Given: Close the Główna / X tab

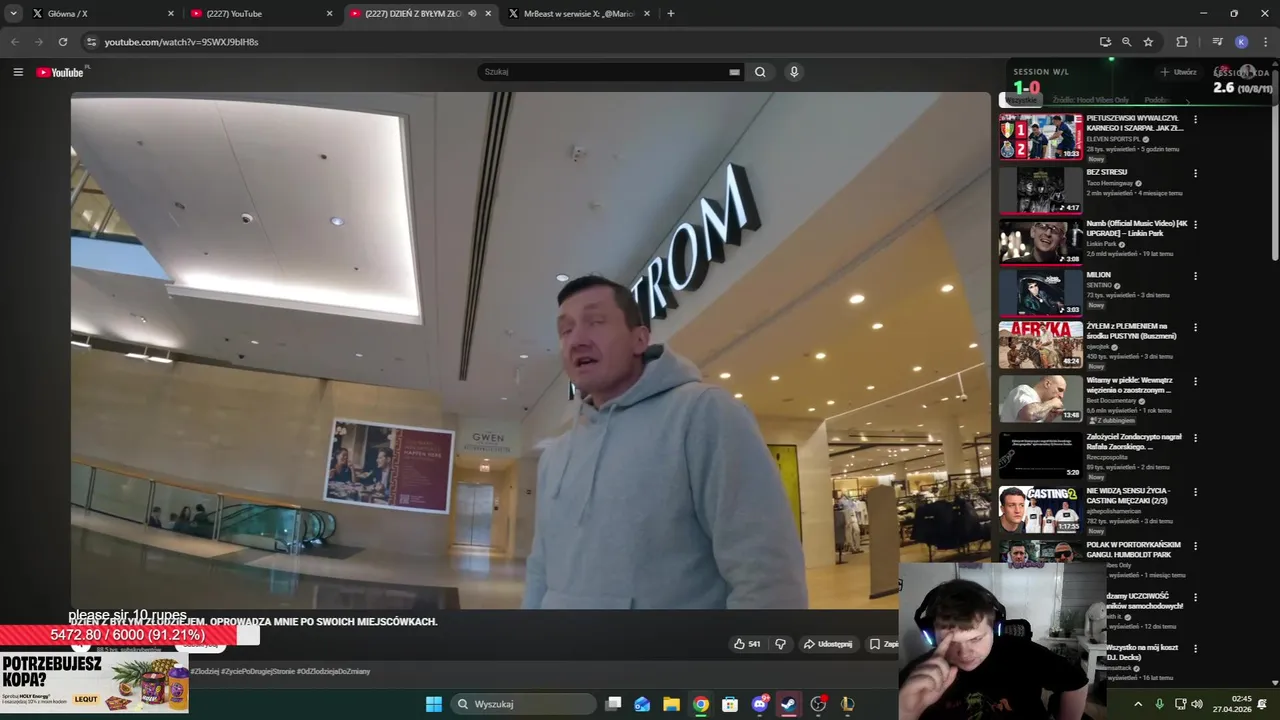Looking at the screenshot, I should [171, 14].
